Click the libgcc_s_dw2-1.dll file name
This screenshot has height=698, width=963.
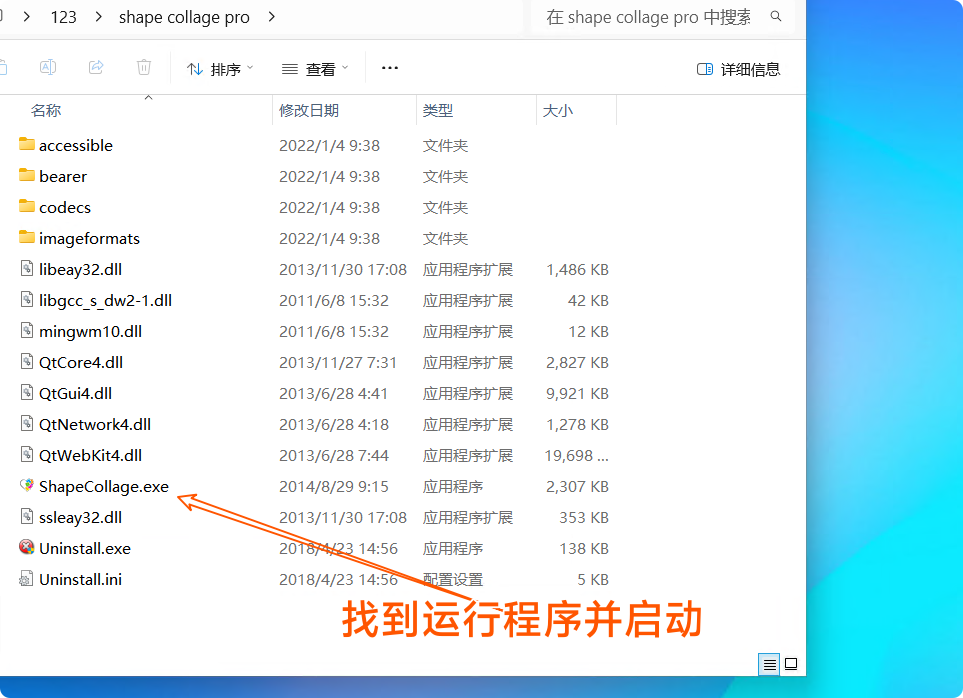(x=105, y=301)
